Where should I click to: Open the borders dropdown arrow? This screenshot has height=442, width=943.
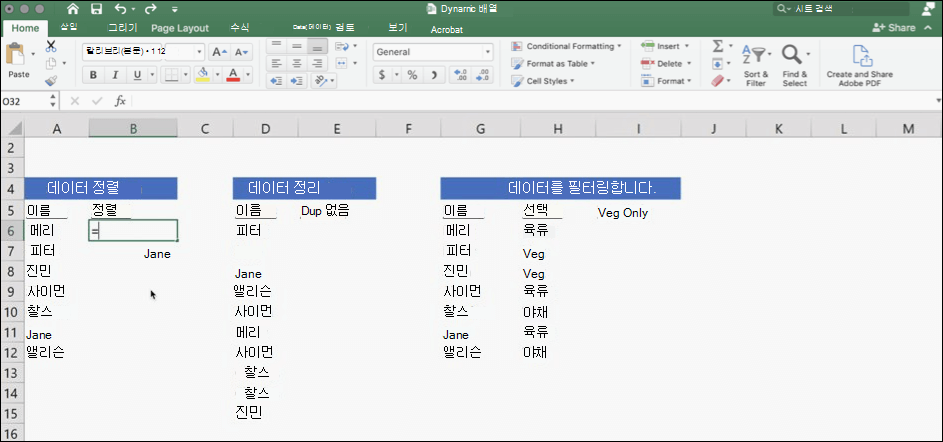(185, 75)
